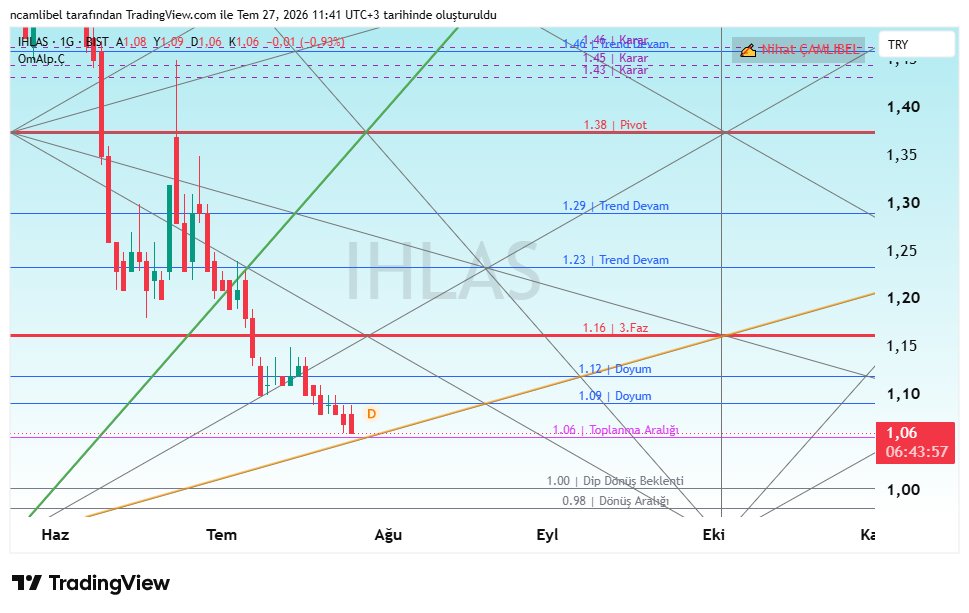Screen dimensions: 969x613
Task: Click the TradingView logo at bottom
Action: [91, 583]
